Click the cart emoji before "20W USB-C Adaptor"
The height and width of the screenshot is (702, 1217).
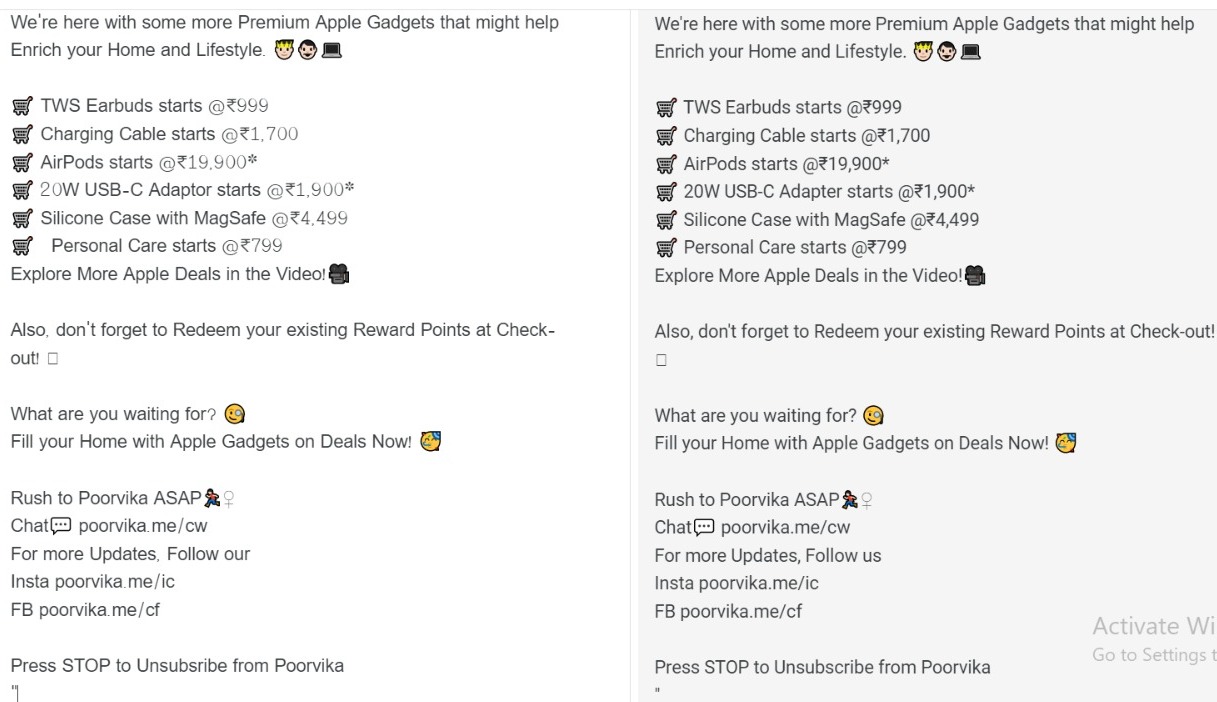pyautogui.click(x=22, y=190)
